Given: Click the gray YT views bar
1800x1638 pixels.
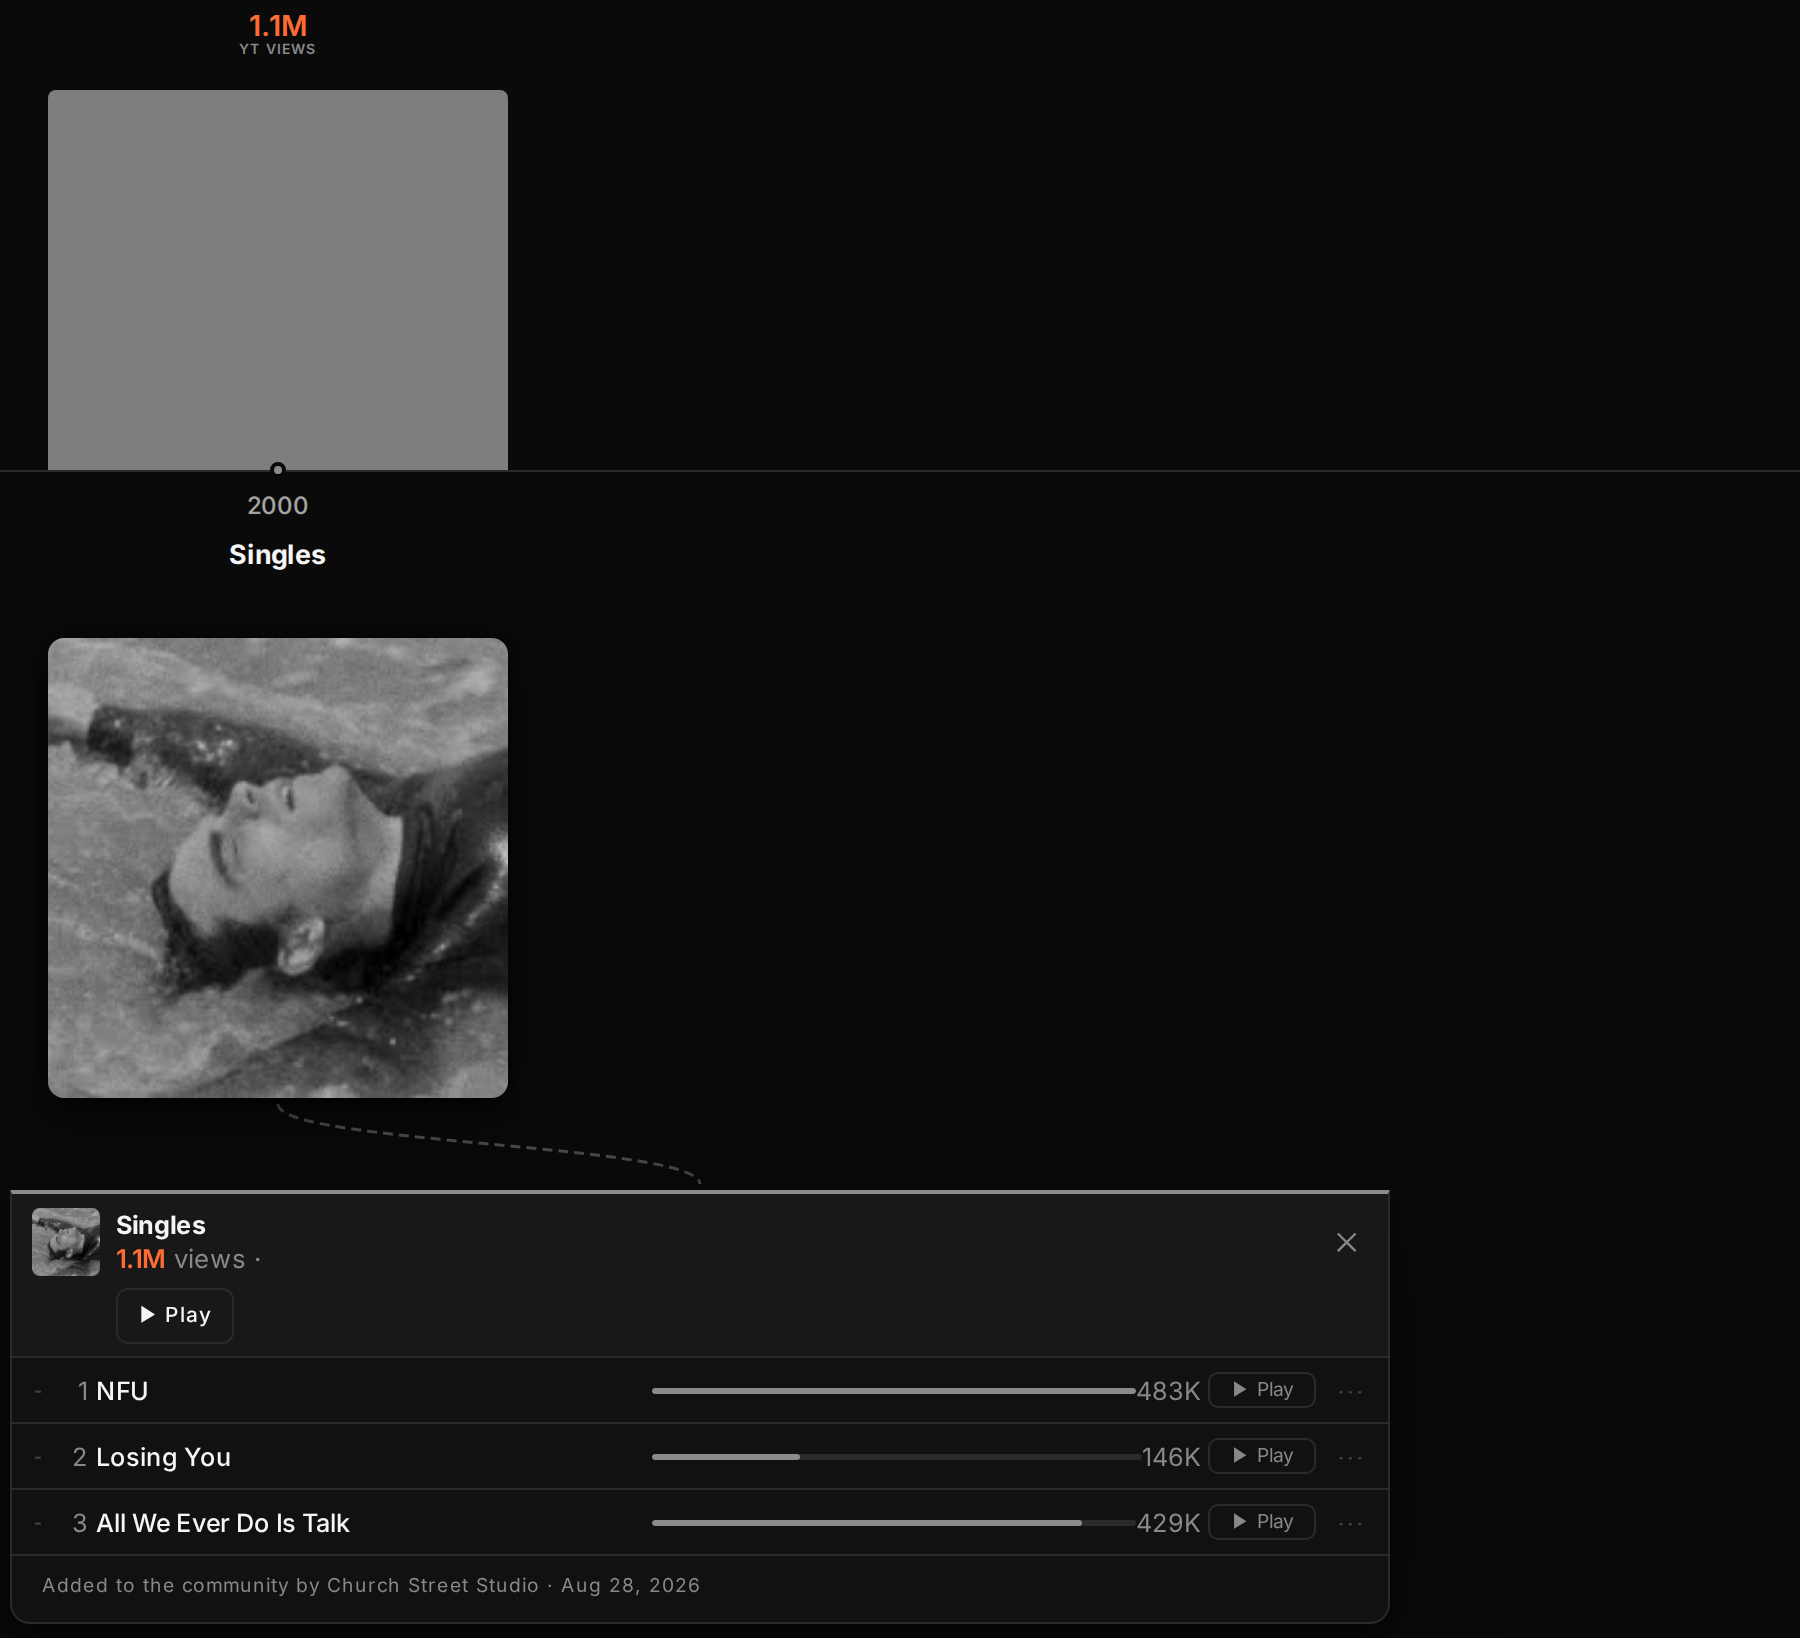Looking at the screenshot, I should (278, 280).
